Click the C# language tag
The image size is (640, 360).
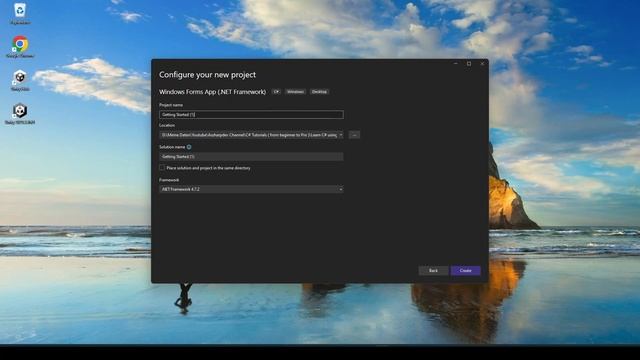[276, 92]
